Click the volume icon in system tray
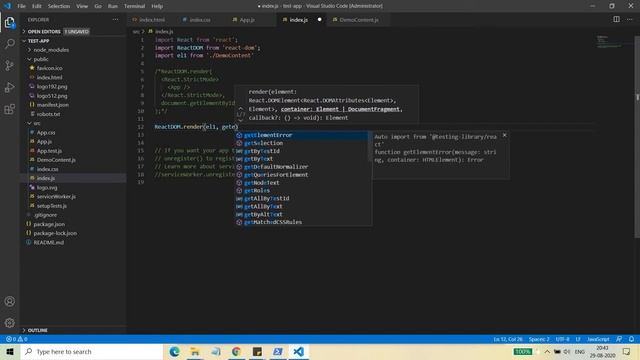 coord(567,351)
